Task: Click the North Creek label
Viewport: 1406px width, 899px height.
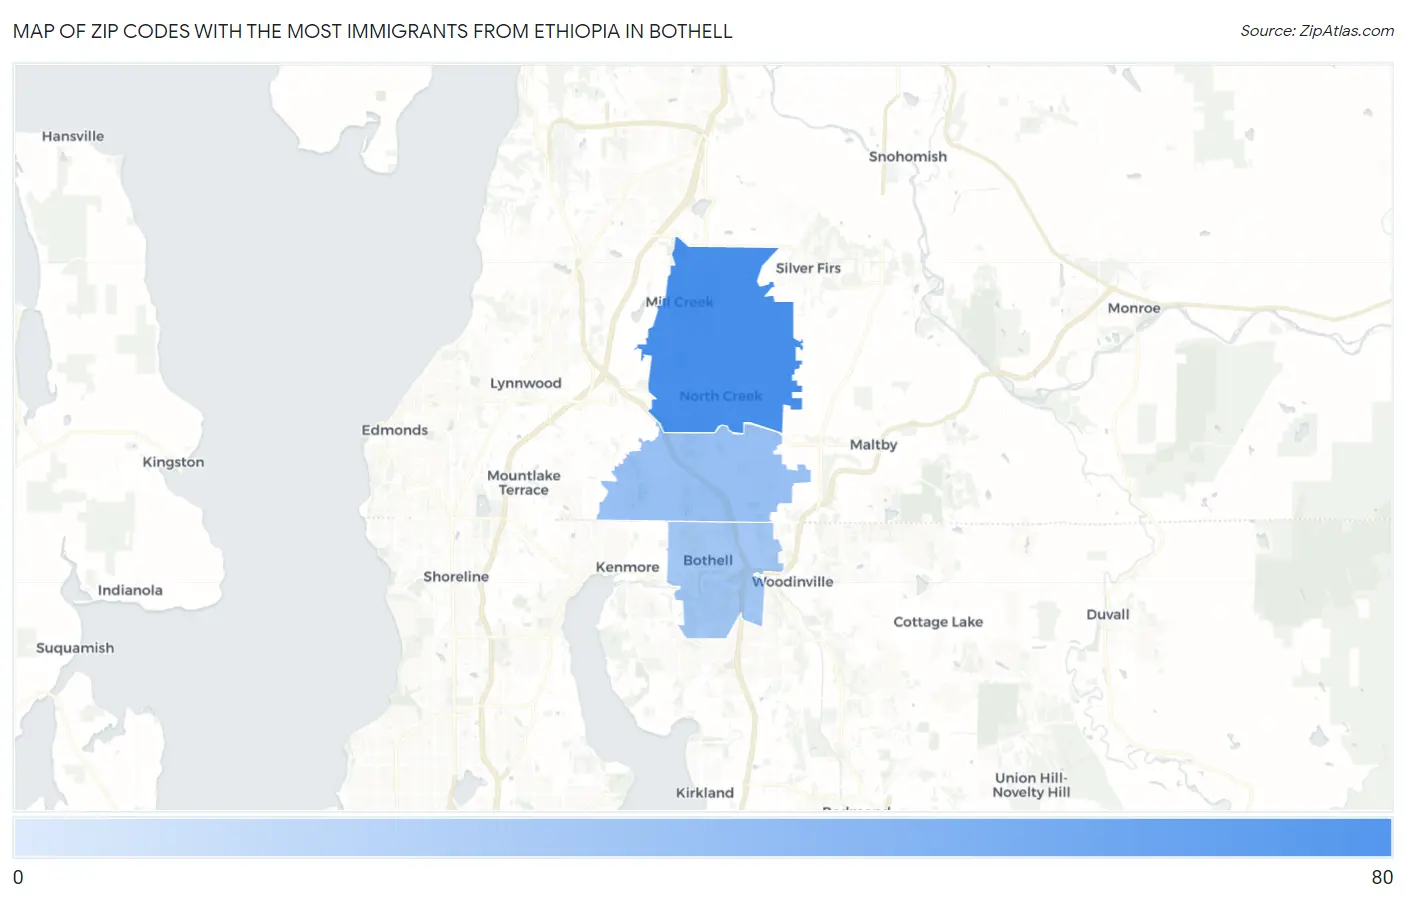Action: pos(720,396)
